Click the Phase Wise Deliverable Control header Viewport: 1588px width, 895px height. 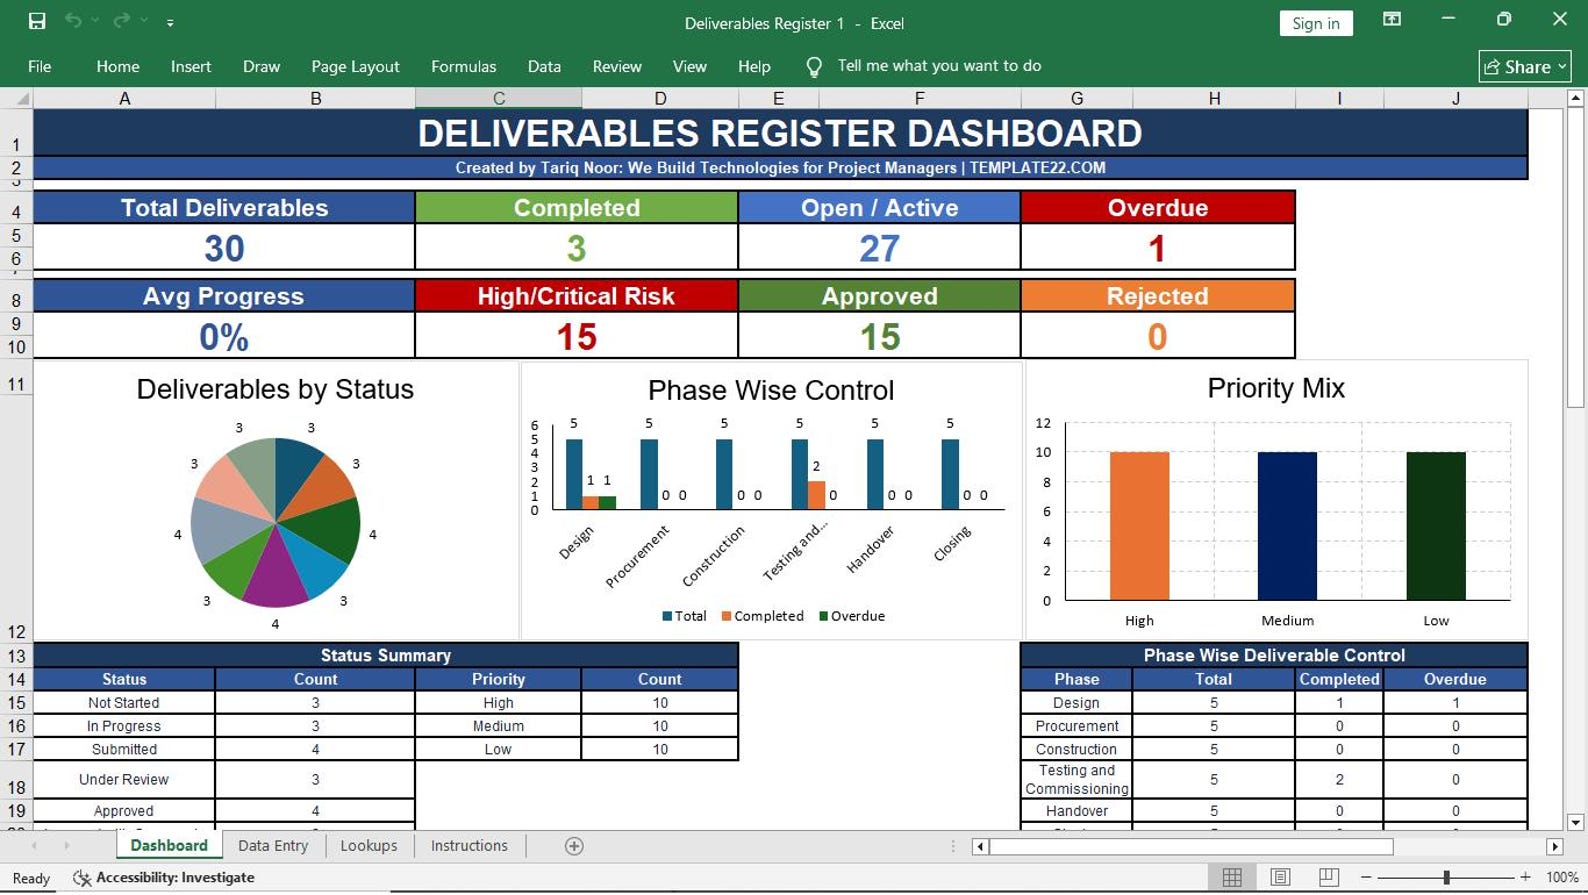pyautogui.click(x=1274, y=656)
